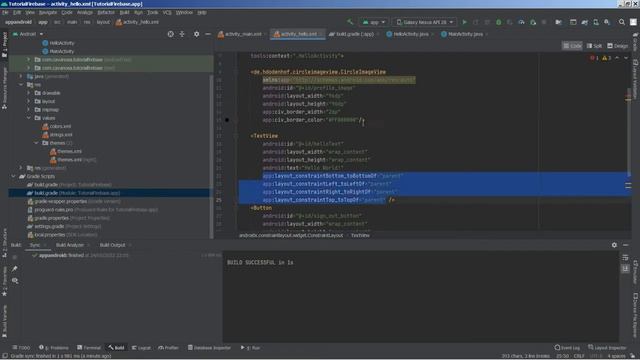The image size is (640, 360).
Task: Click Attach Debugger to Android Process icon
Action: click(533, 22)
